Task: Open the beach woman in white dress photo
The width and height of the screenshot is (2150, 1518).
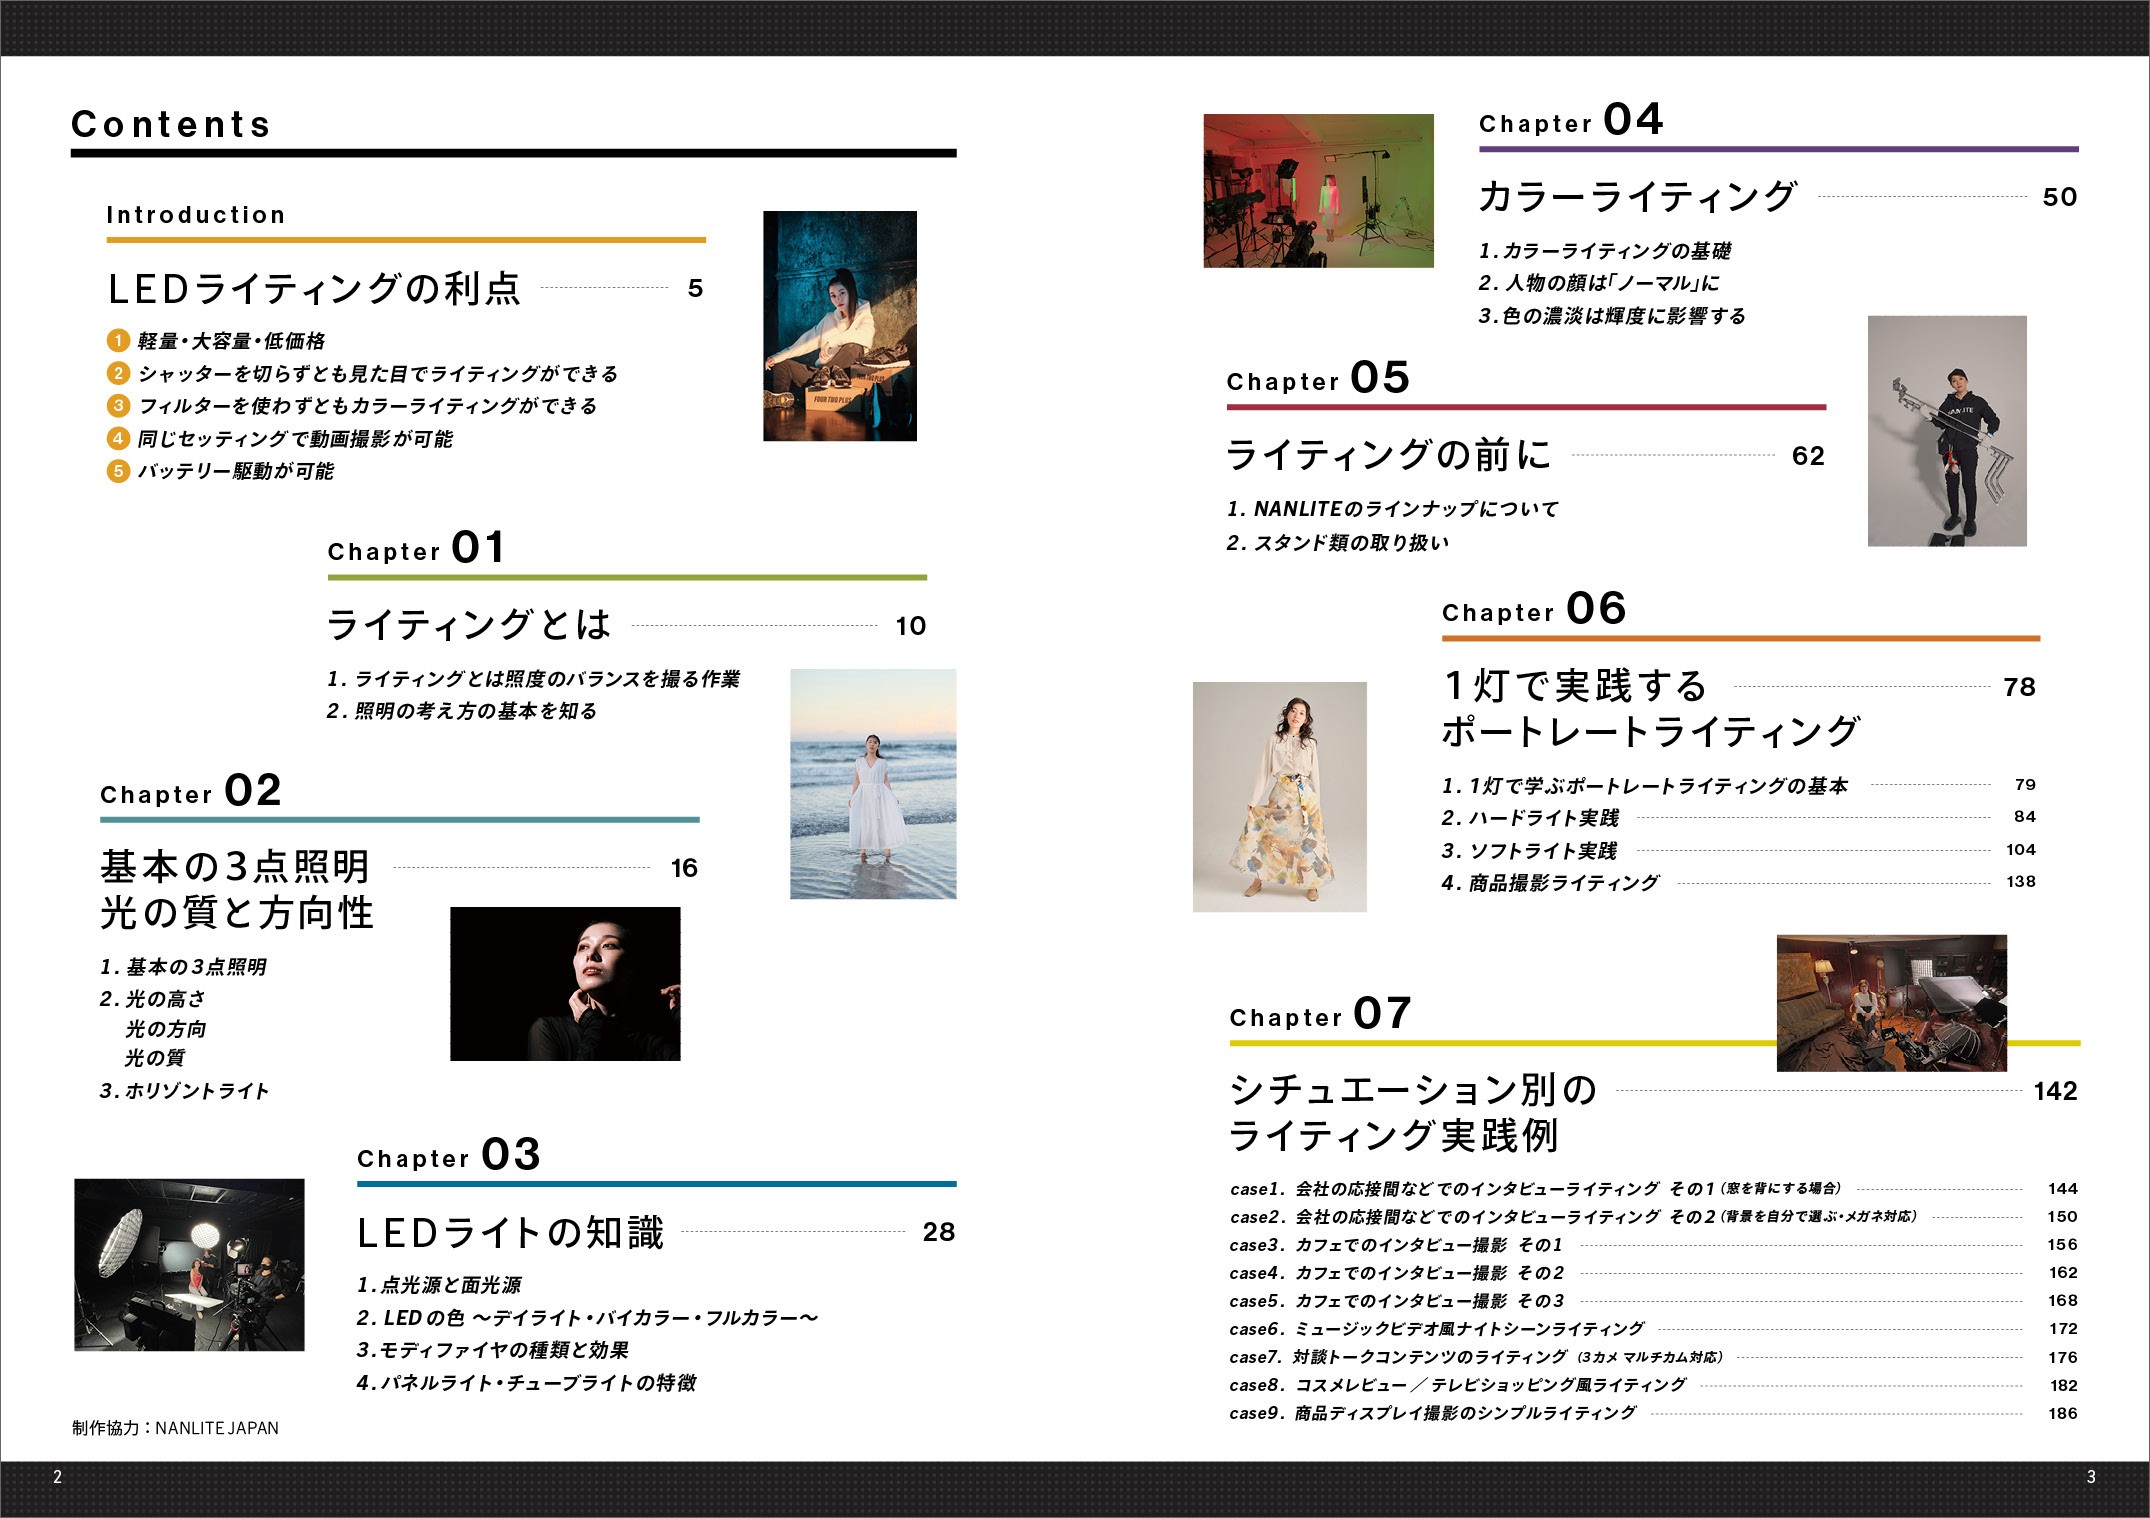Action: 872,784
